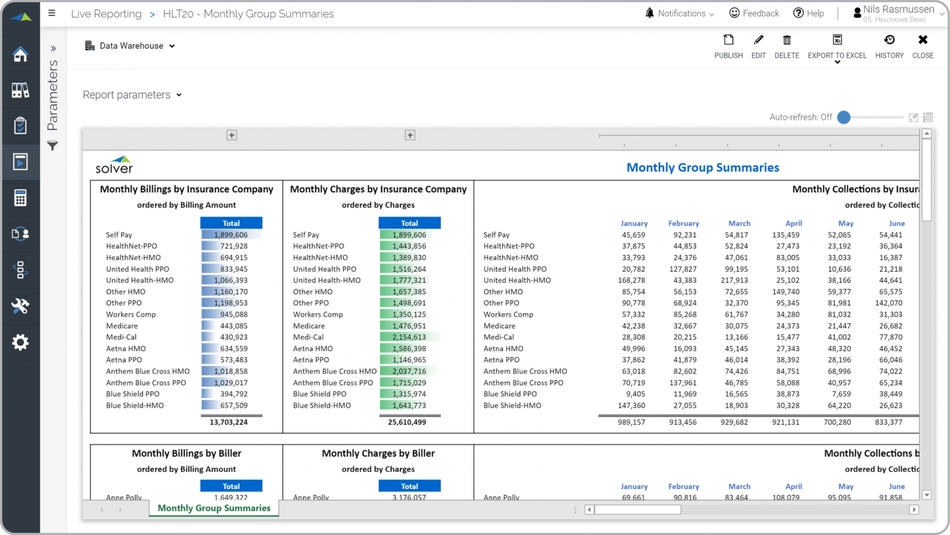Open the Data Warehouse dropdown
This screenshot has height=535, width=950.
click(130, 46)
